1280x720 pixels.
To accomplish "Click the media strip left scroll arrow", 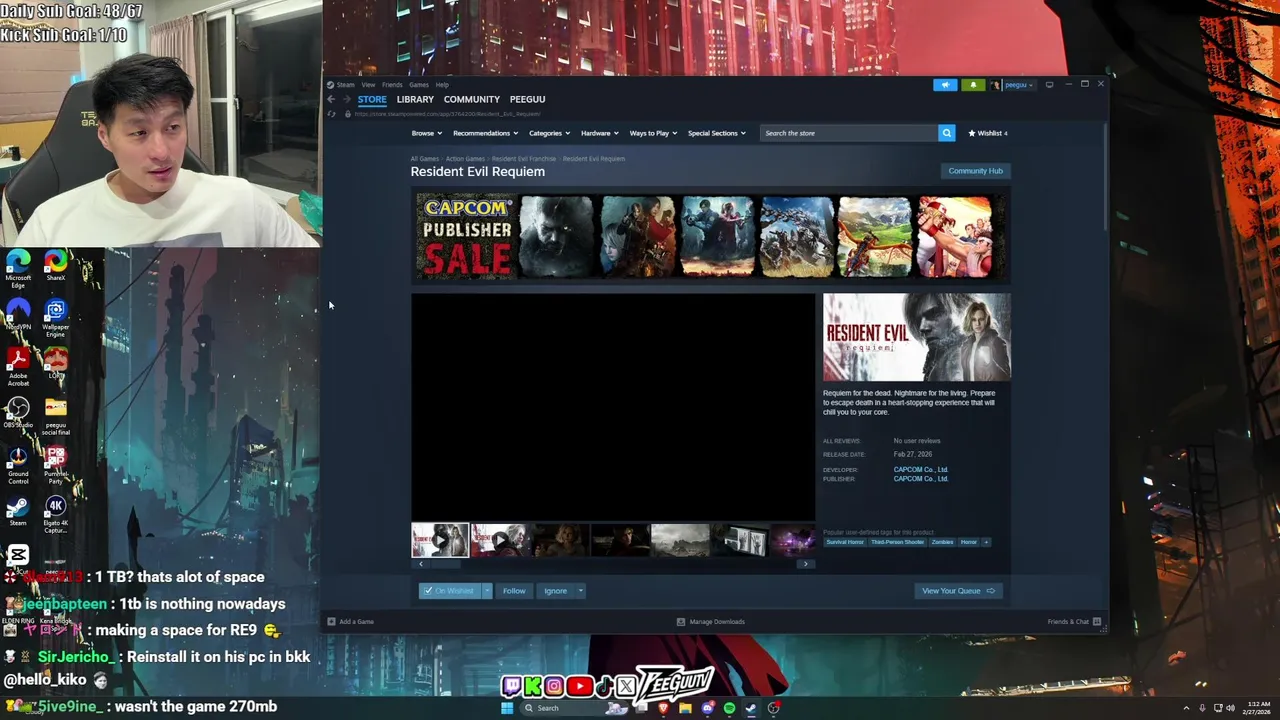I will 420,564.
